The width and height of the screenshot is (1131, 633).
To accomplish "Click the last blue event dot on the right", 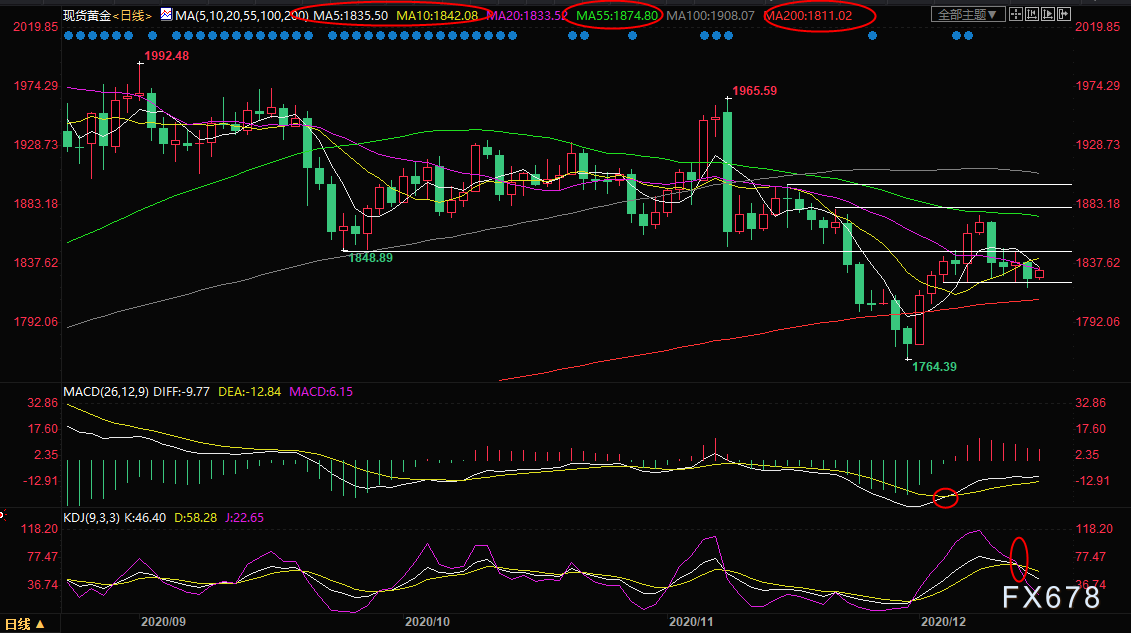I will tap(968, 35).
